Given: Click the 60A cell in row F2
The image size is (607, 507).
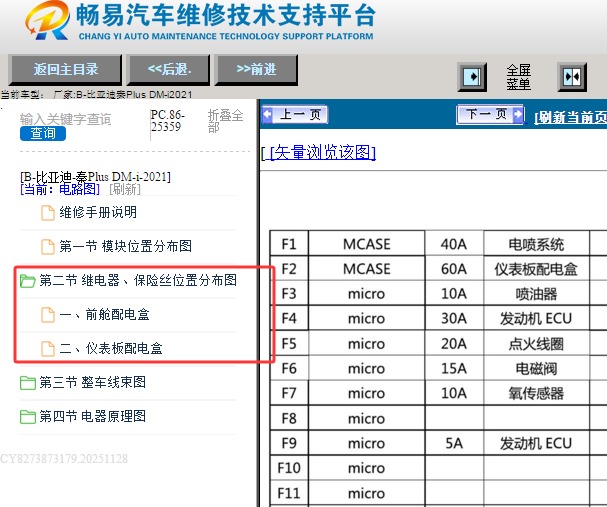Looking at the screenshot, I should [x=454, y=269].
